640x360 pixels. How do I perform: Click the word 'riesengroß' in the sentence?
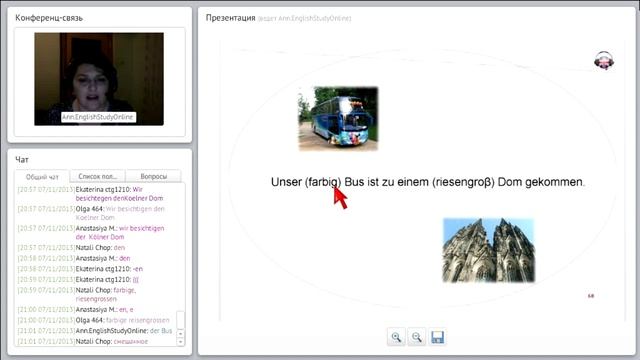463,182
